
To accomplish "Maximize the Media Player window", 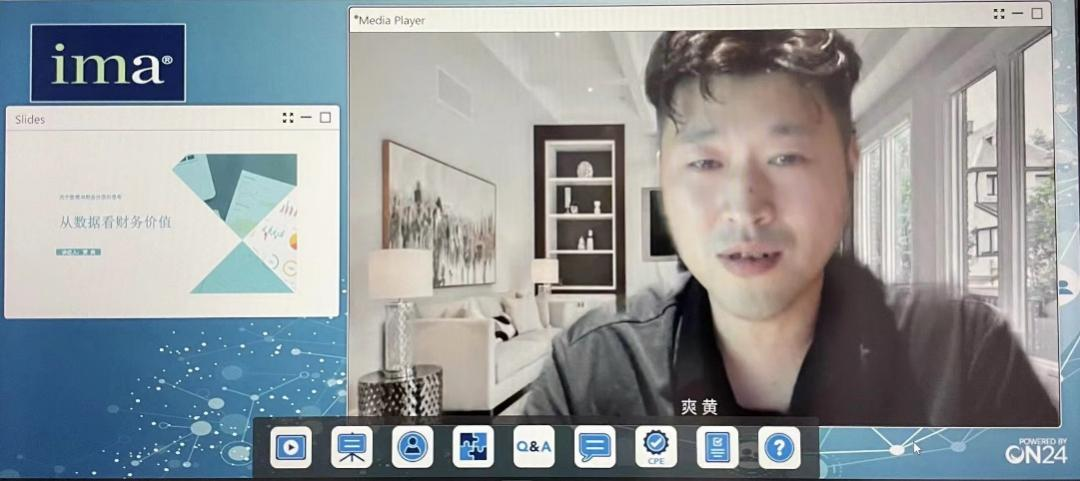I will [1037, 14].
